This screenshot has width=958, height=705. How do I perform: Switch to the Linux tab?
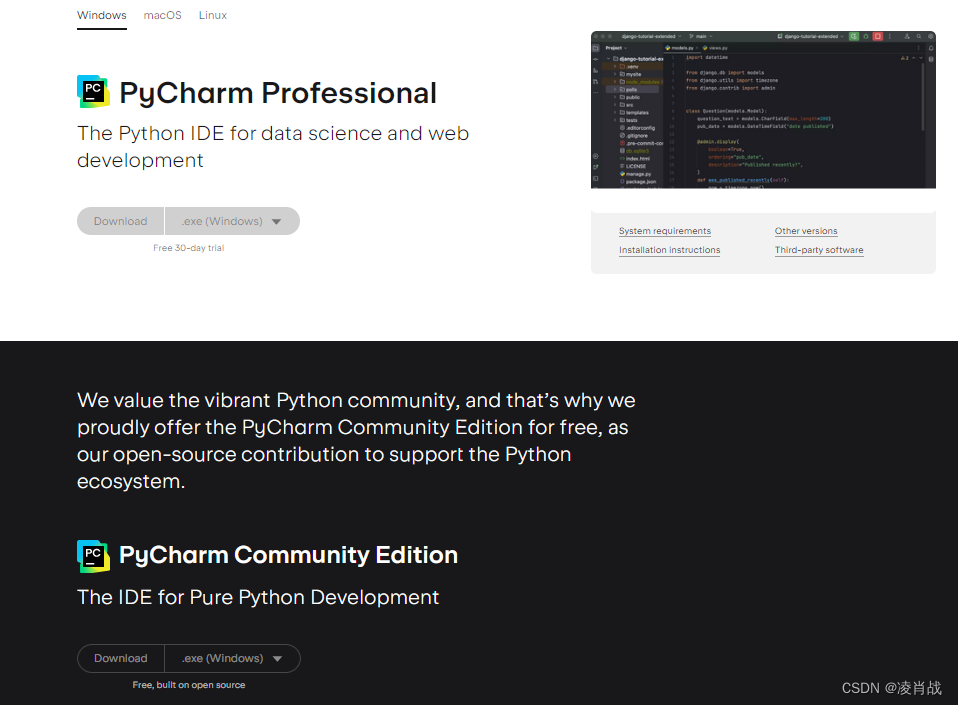[x=213, y=15]
